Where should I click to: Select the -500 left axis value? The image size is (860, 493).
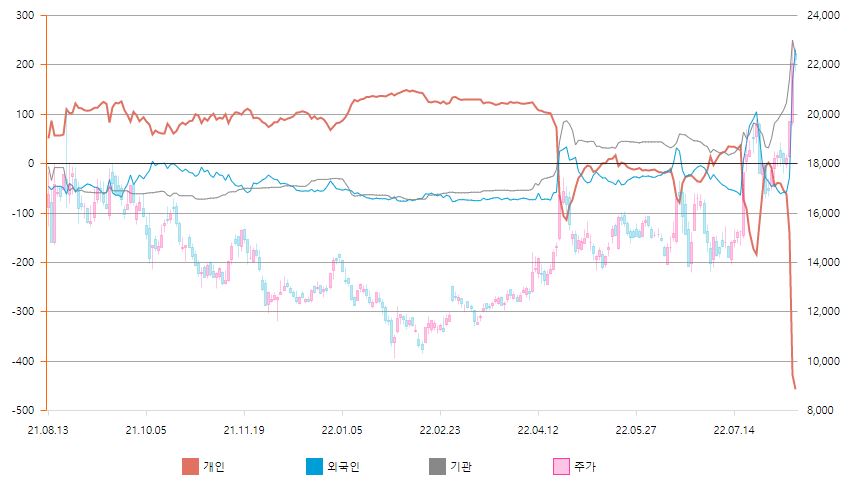coord(22,410)
